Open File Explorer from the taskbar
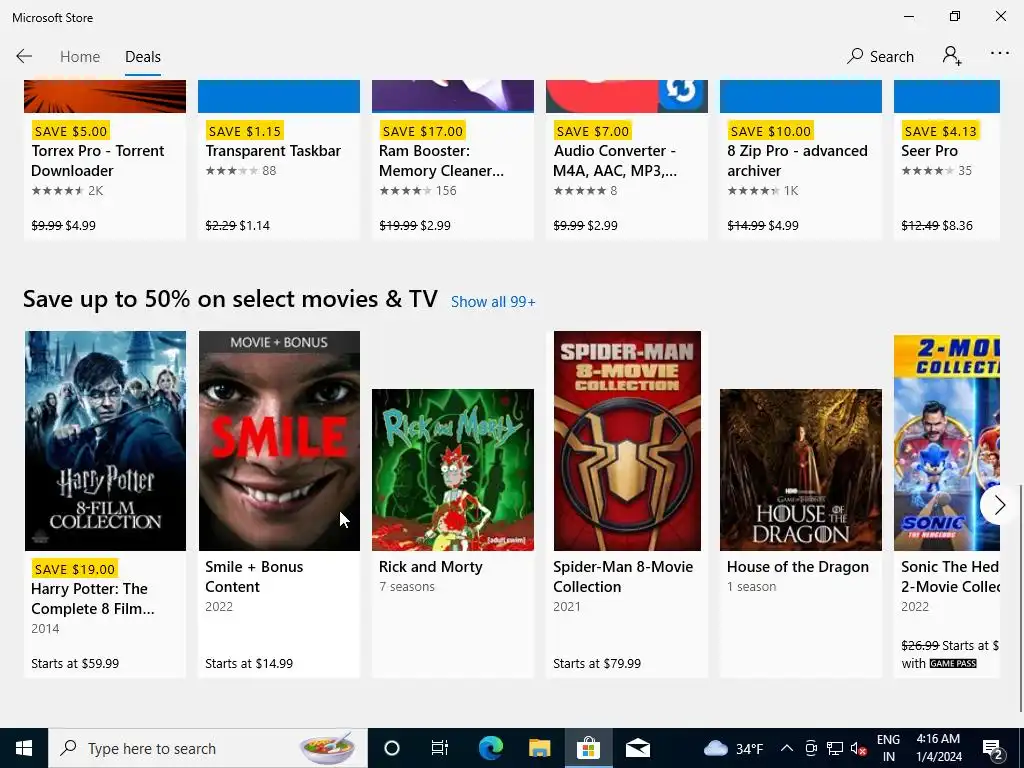1024x768 pixels. [x=539, y=748]
